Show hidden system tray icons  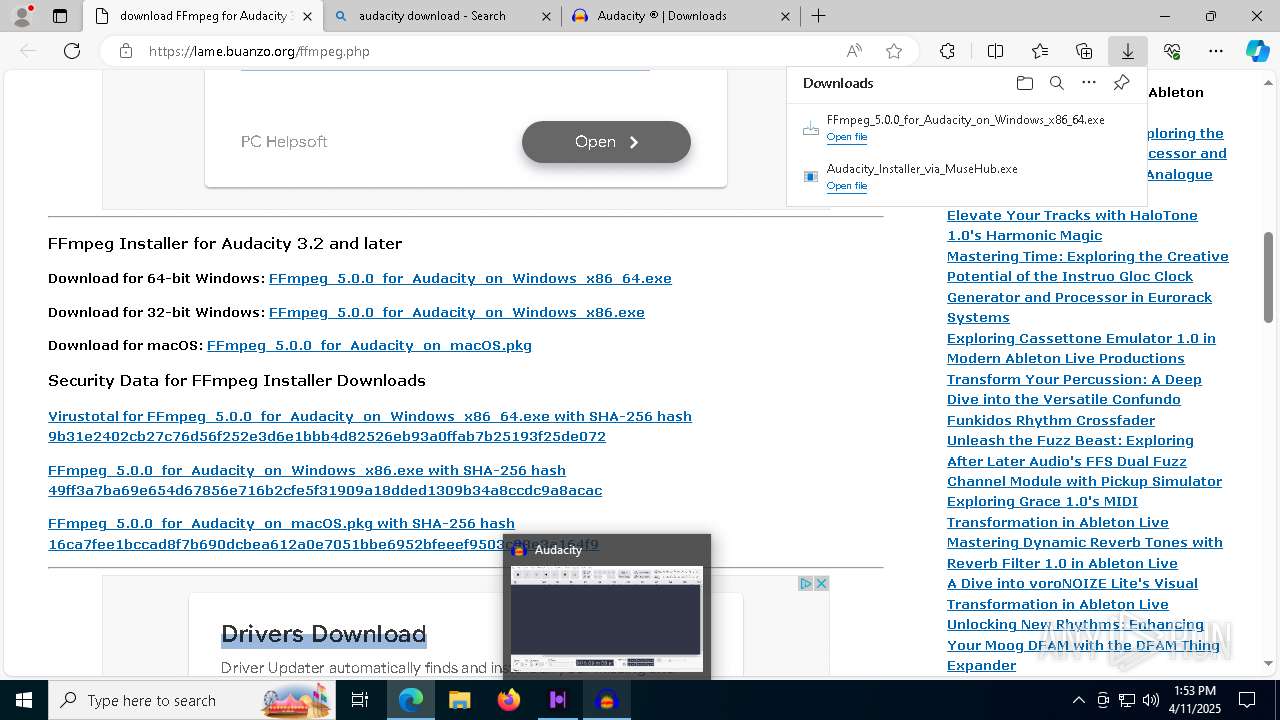[x=1078, y=700]
